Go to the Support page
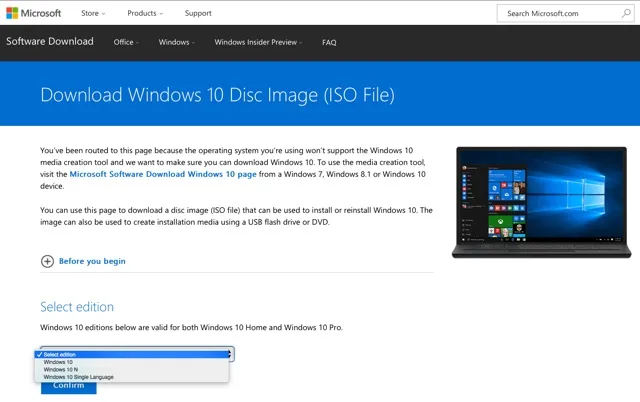 point(198,13)
